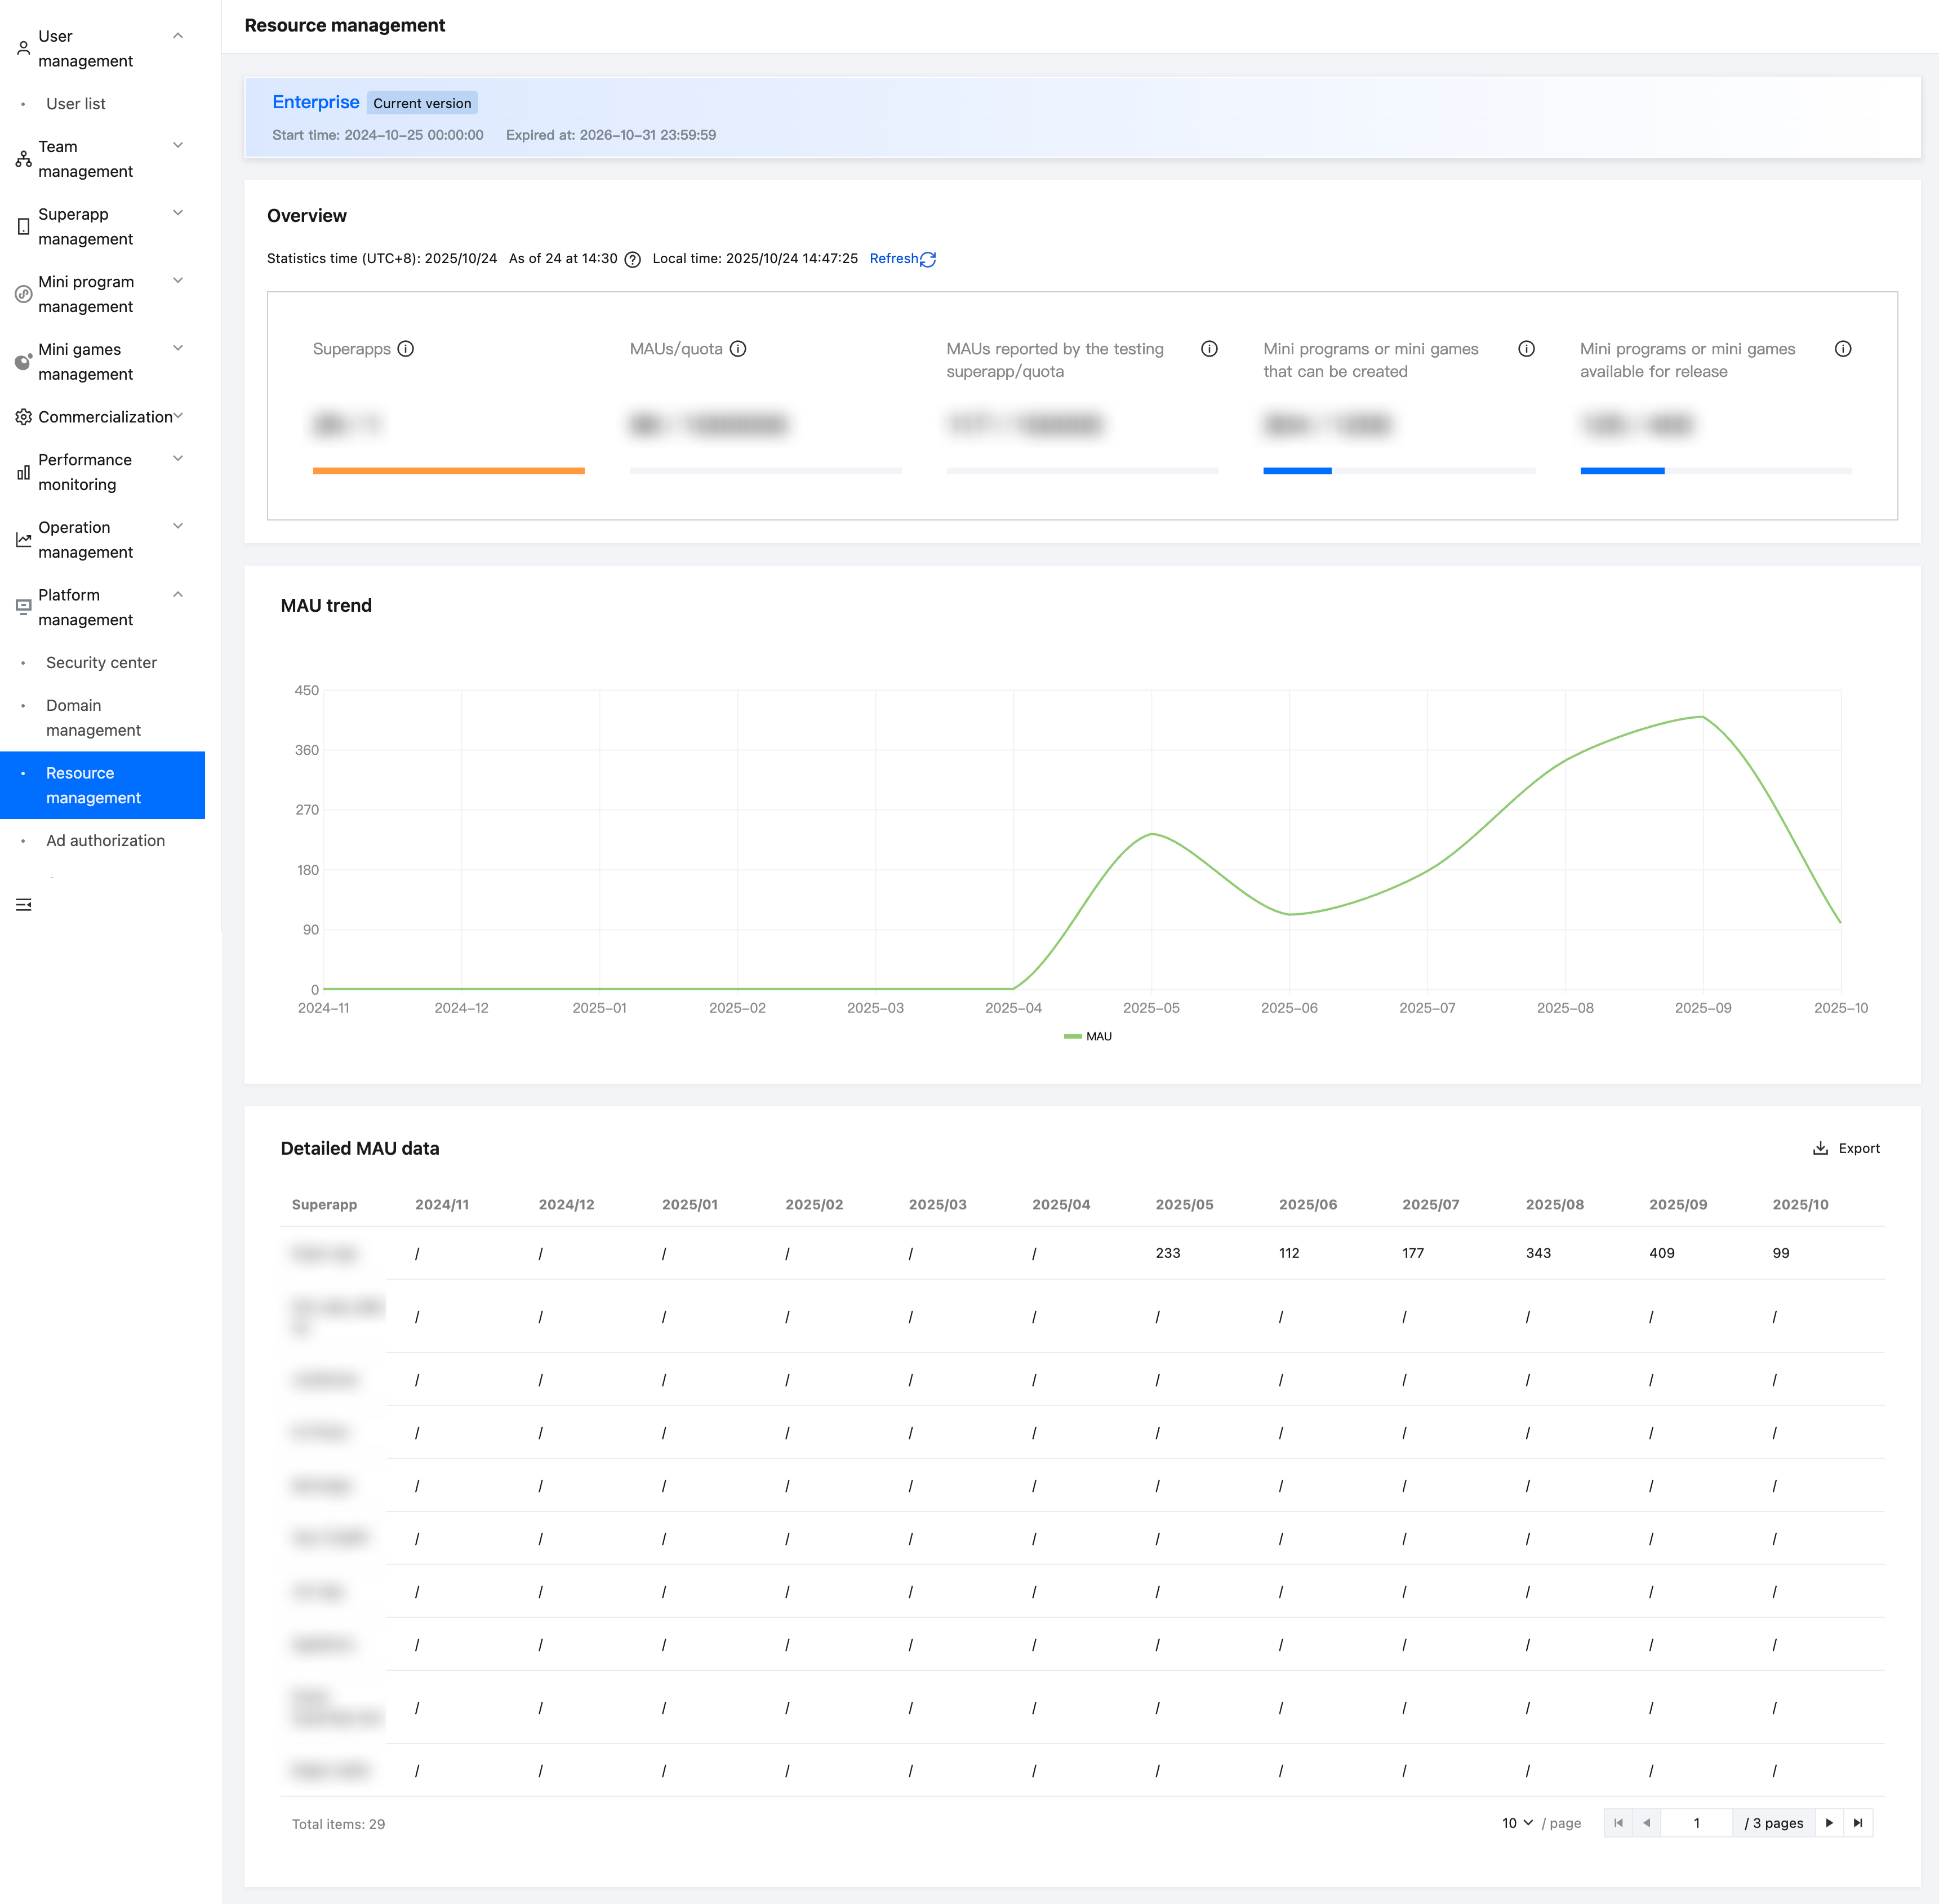
Task: Click the help icon after 'As of 24 at 14:30'
Action: point(632,260)
